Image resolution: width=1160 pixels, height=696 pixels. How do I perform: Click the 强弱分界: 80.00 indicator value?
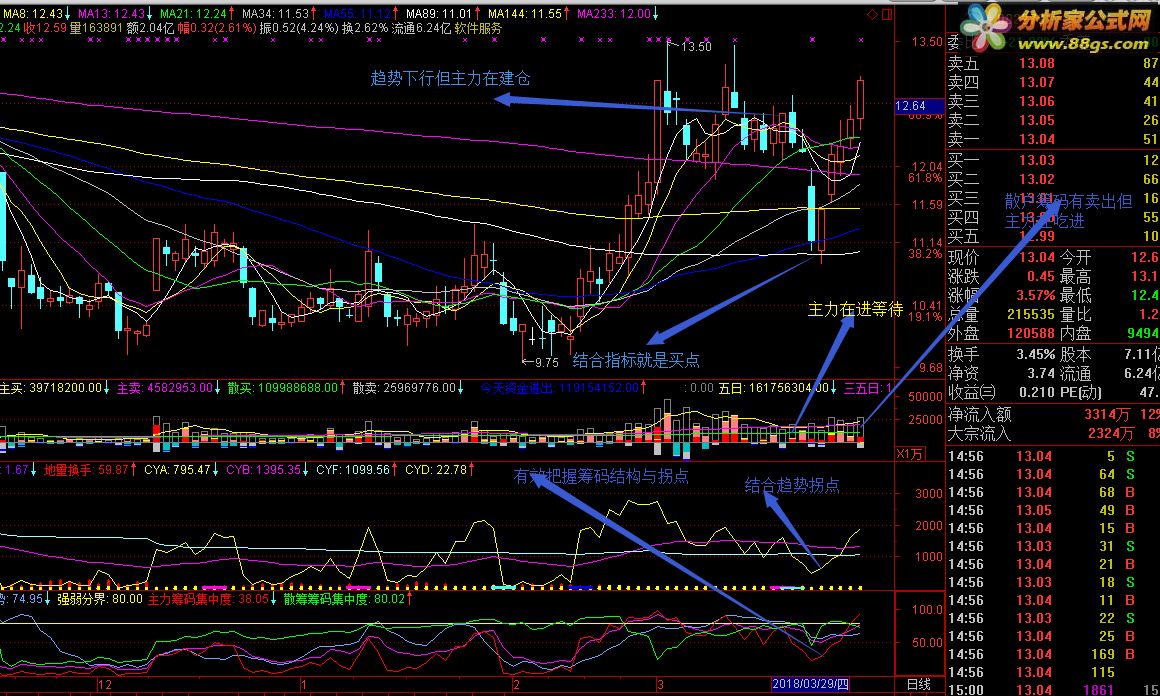[100, 598]
